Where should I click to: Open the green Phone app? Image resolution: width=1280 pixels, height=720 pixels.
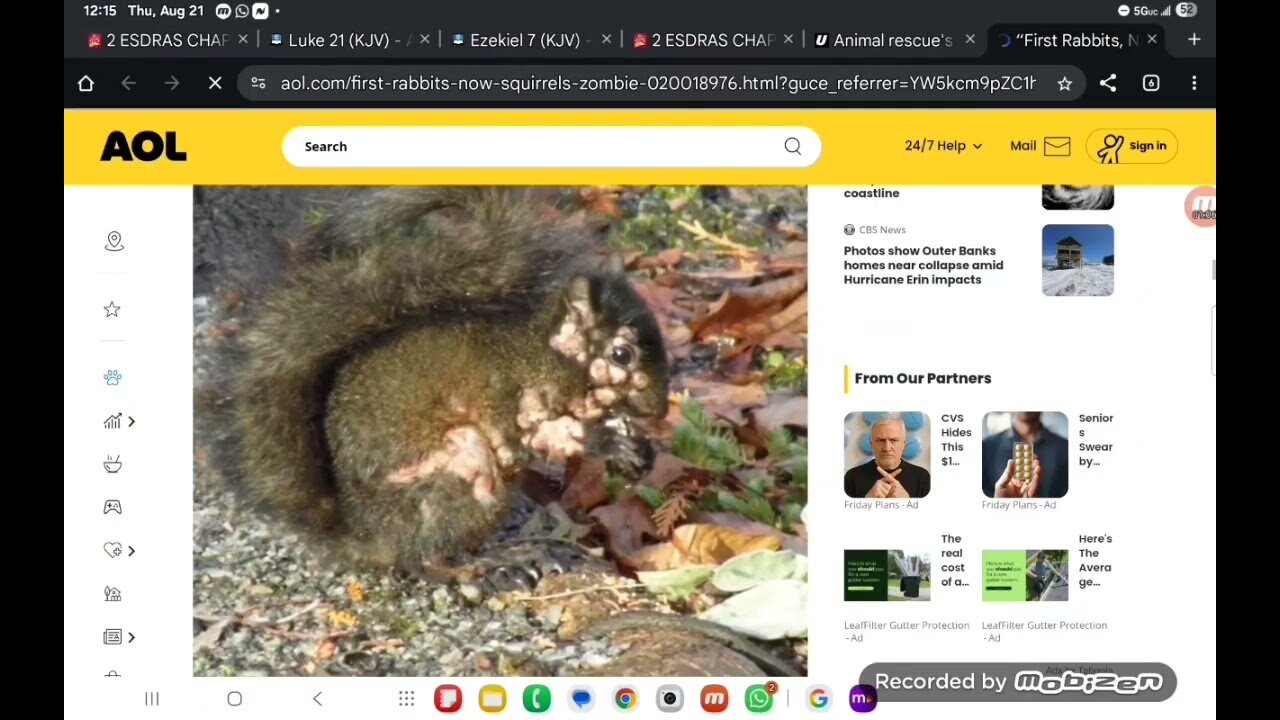(x=536, y=699)
